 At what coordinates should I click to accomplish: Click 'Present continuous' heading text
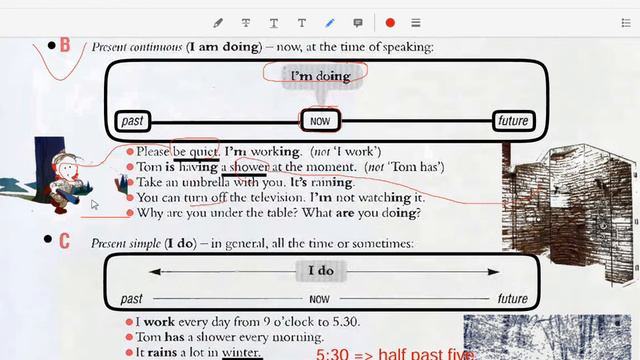[137, 47]
